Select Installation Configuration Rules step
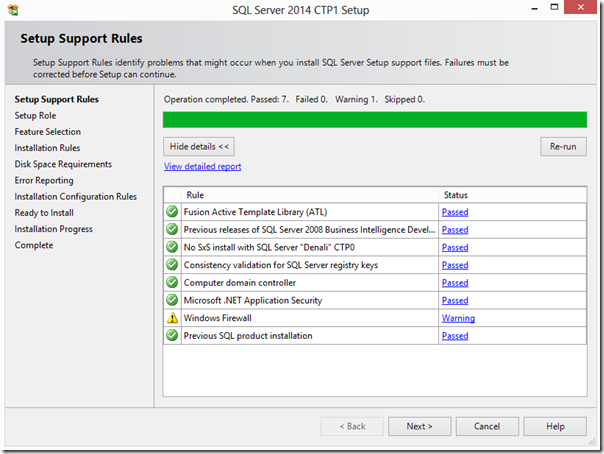The width and height of the screenshot is (604, 454). pos(76,196)
